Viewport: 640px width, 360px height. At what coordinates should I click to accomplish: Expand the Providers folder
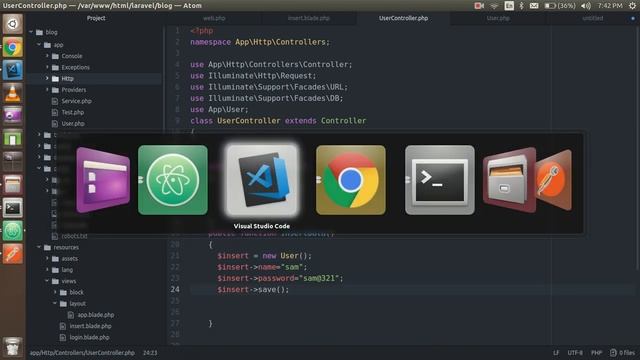tap(47, 90)
